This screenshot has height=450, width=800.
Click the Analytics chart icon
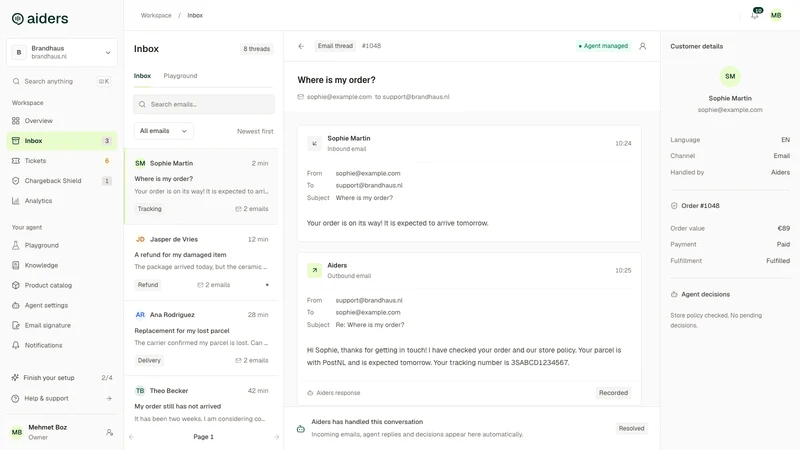tap(16, 201)
